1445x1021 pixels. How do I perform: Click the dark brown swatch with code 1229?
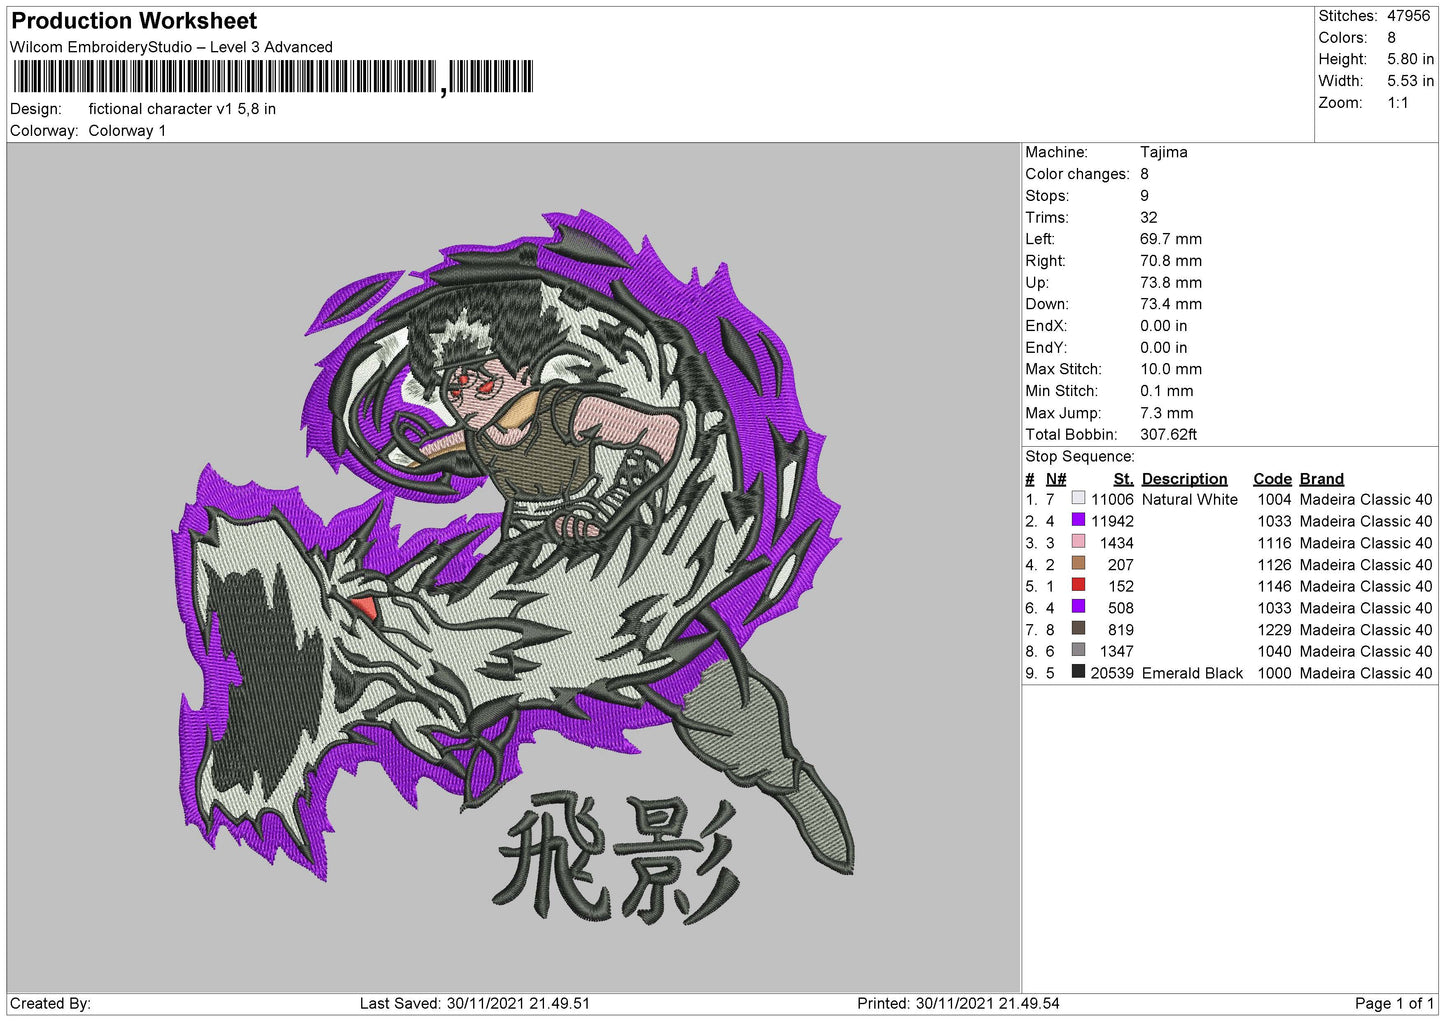click(1078, 629)
